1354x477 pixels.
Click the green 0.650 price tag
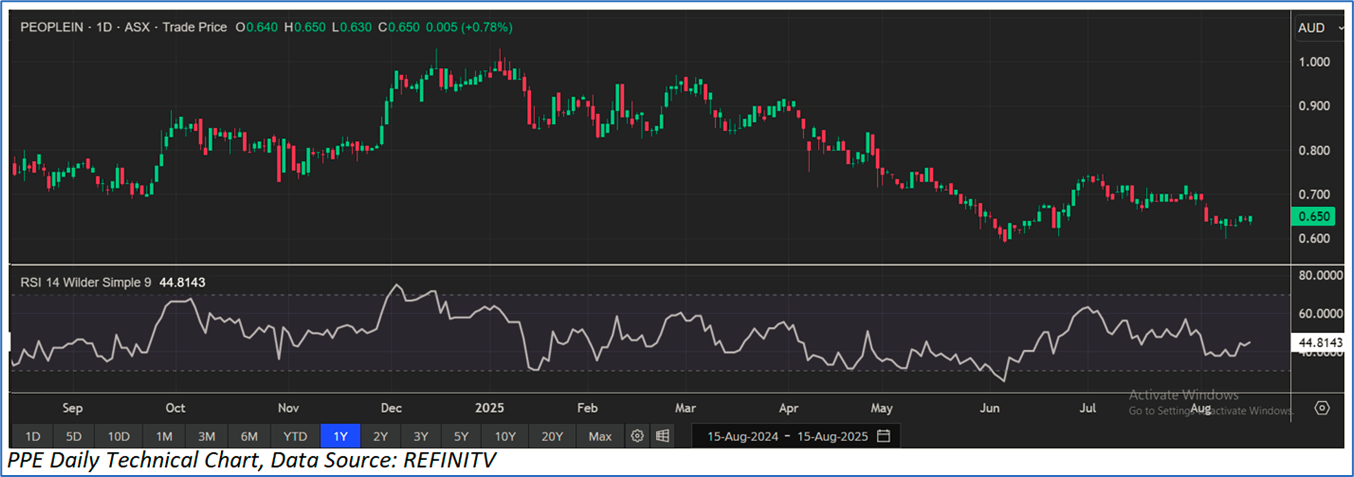[1310, 217]
